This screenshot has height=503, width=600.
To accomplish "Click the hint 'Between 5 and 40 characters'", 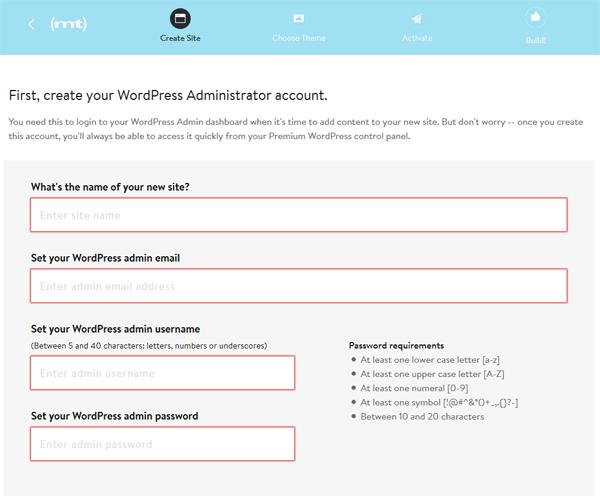I will click(149, 346).
